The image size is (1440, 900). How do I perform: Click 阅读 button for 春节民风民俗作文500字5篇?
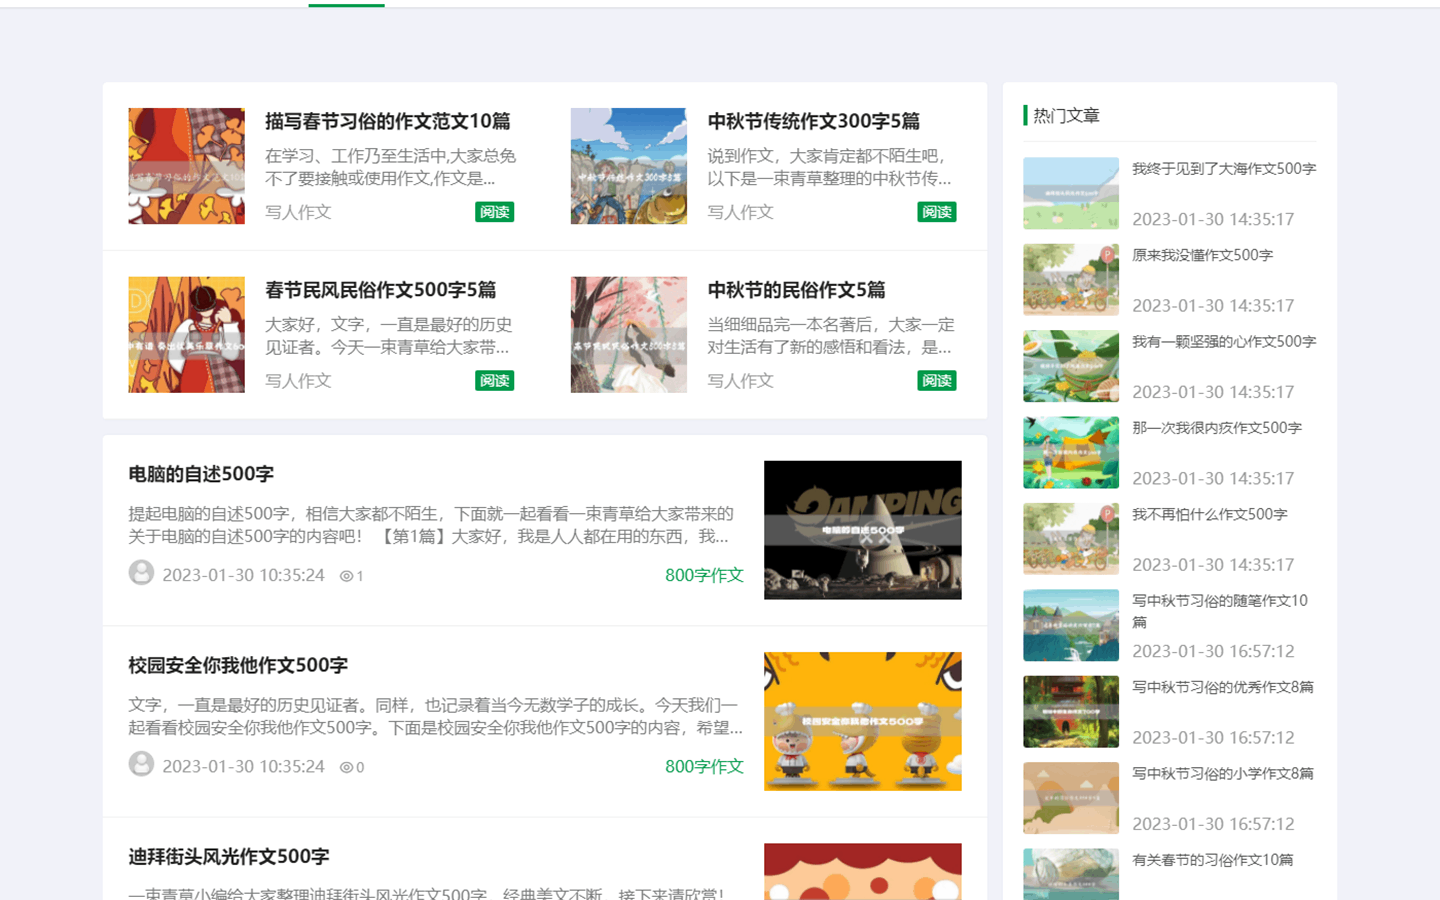coord(495,381)
